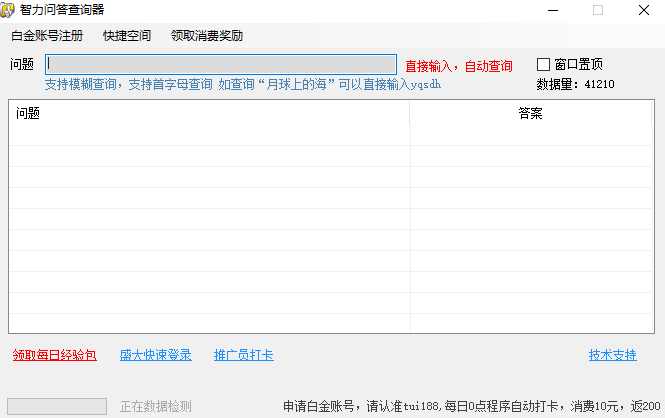Click the 答案 column header
This screenshot has width=665, height=418.
pyautogui.click(x=530, y=113)
